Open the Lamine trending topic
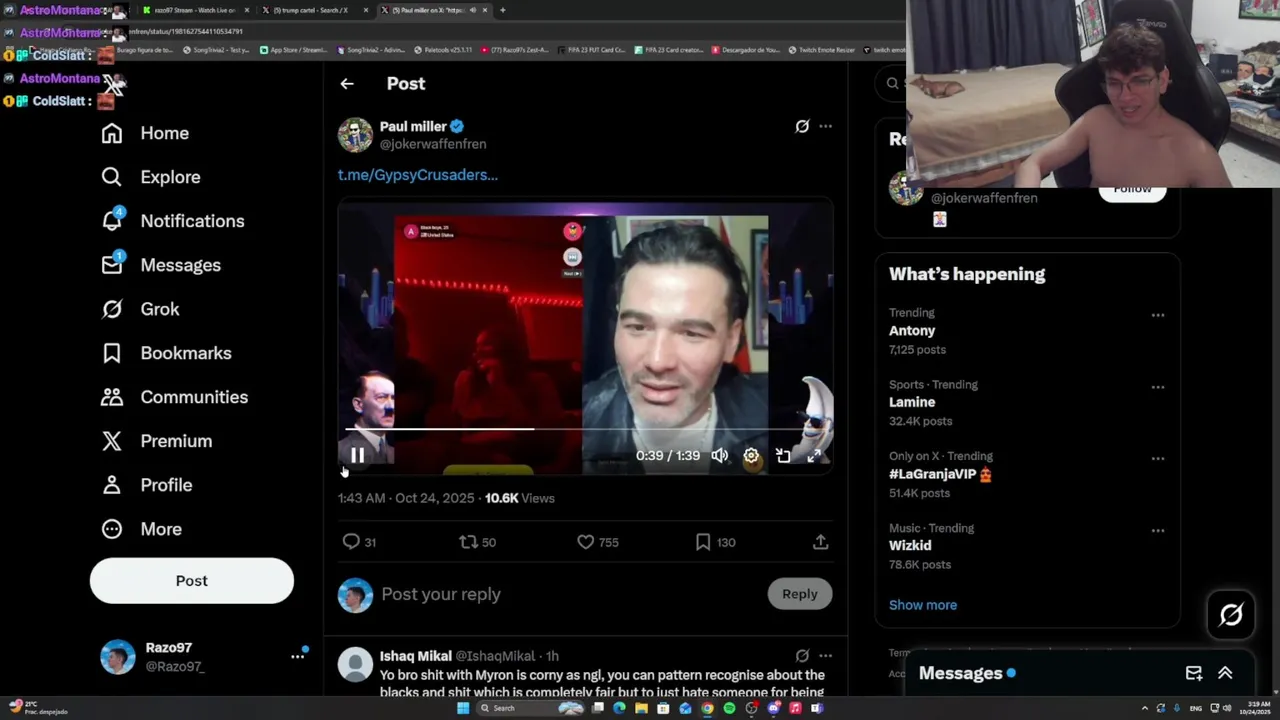Viewport: 1280px width, 720px height. 912,402
